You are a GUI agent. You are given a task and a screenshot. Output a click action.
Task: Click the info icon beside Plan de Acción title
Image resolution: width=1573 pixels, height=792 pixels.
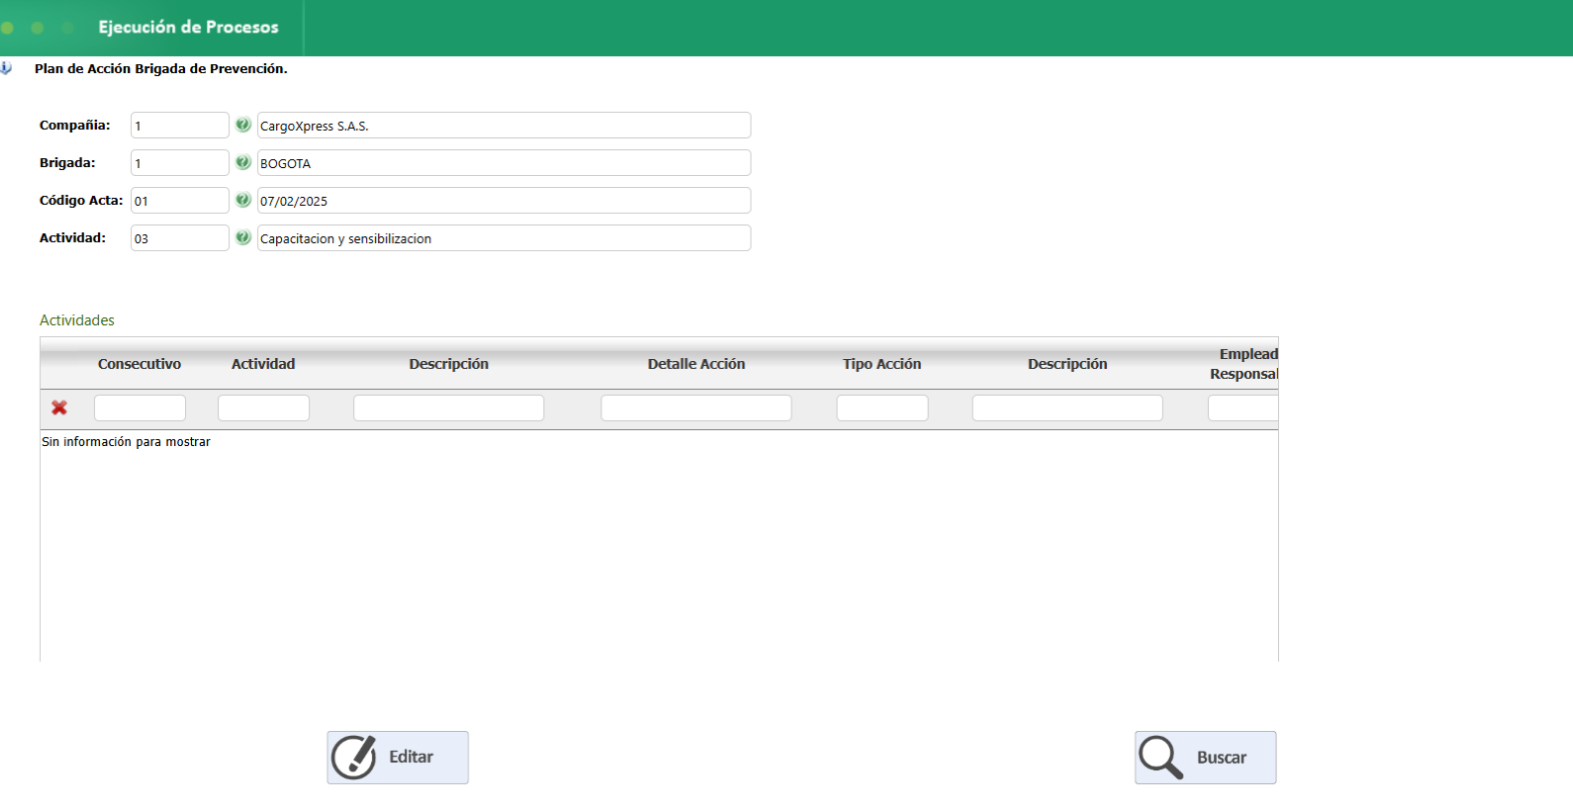[6, 68]
